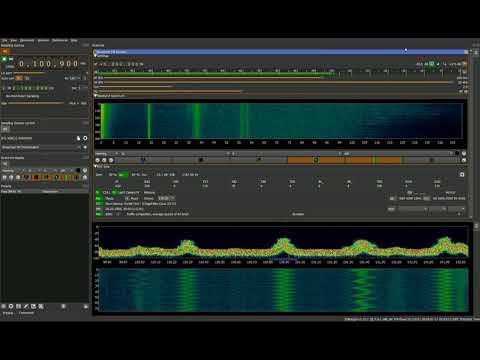Image resolution: width=480 pixels, height=360 pixels.
Task: Open the wide dropdown in RDS lower right
Action: pyautogui.click(x=413, y=209)
